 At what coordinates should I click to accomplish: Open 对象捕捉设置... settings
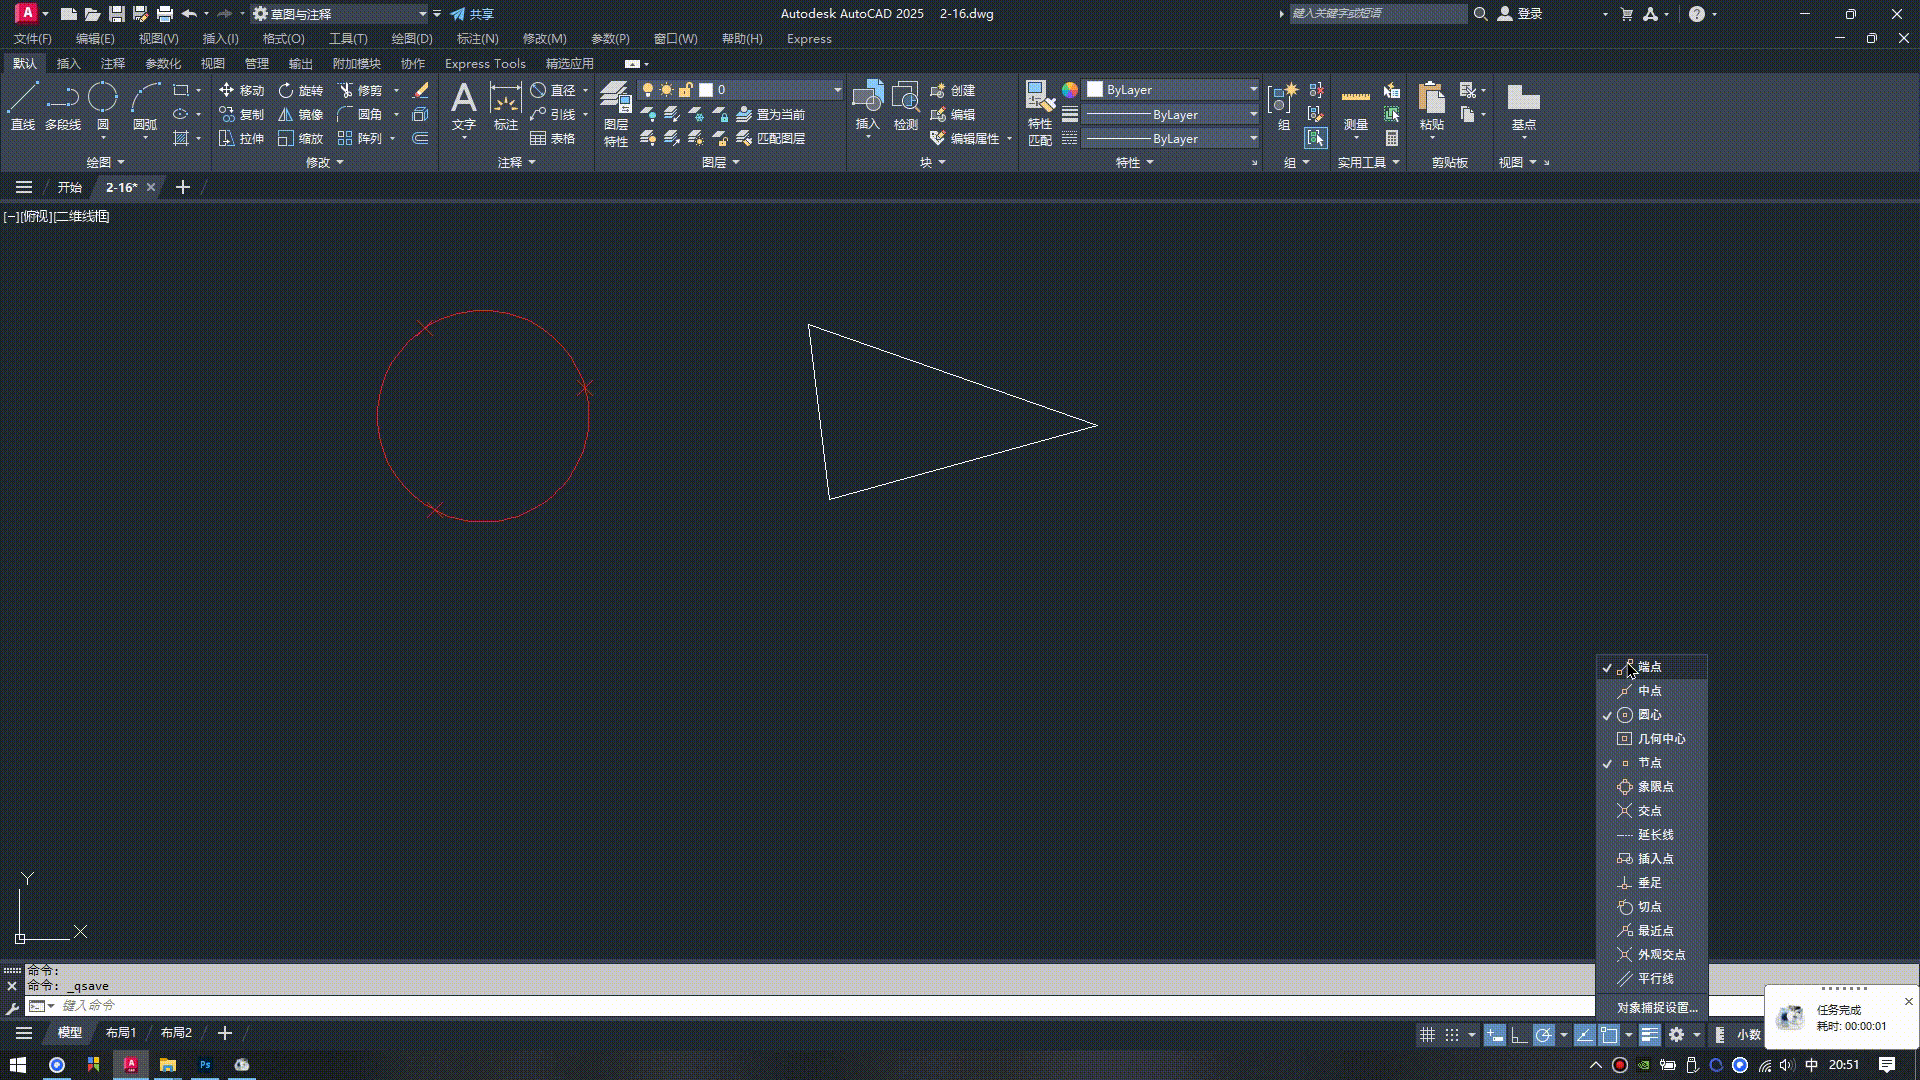[1657, 1007]
